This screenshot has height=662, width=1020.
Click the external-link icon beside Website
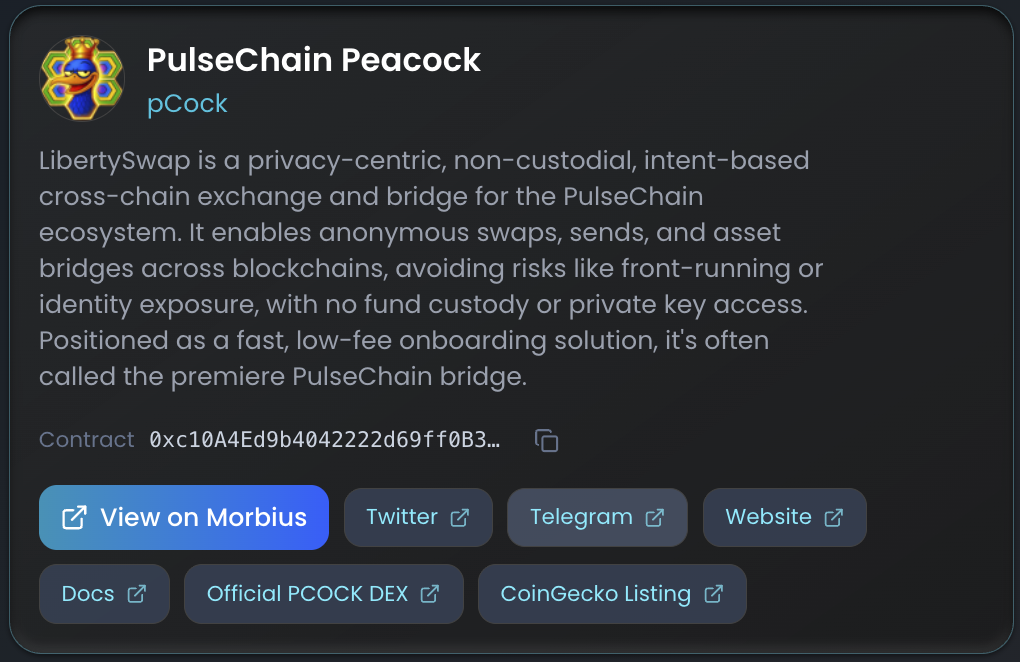tap(833, 517)
